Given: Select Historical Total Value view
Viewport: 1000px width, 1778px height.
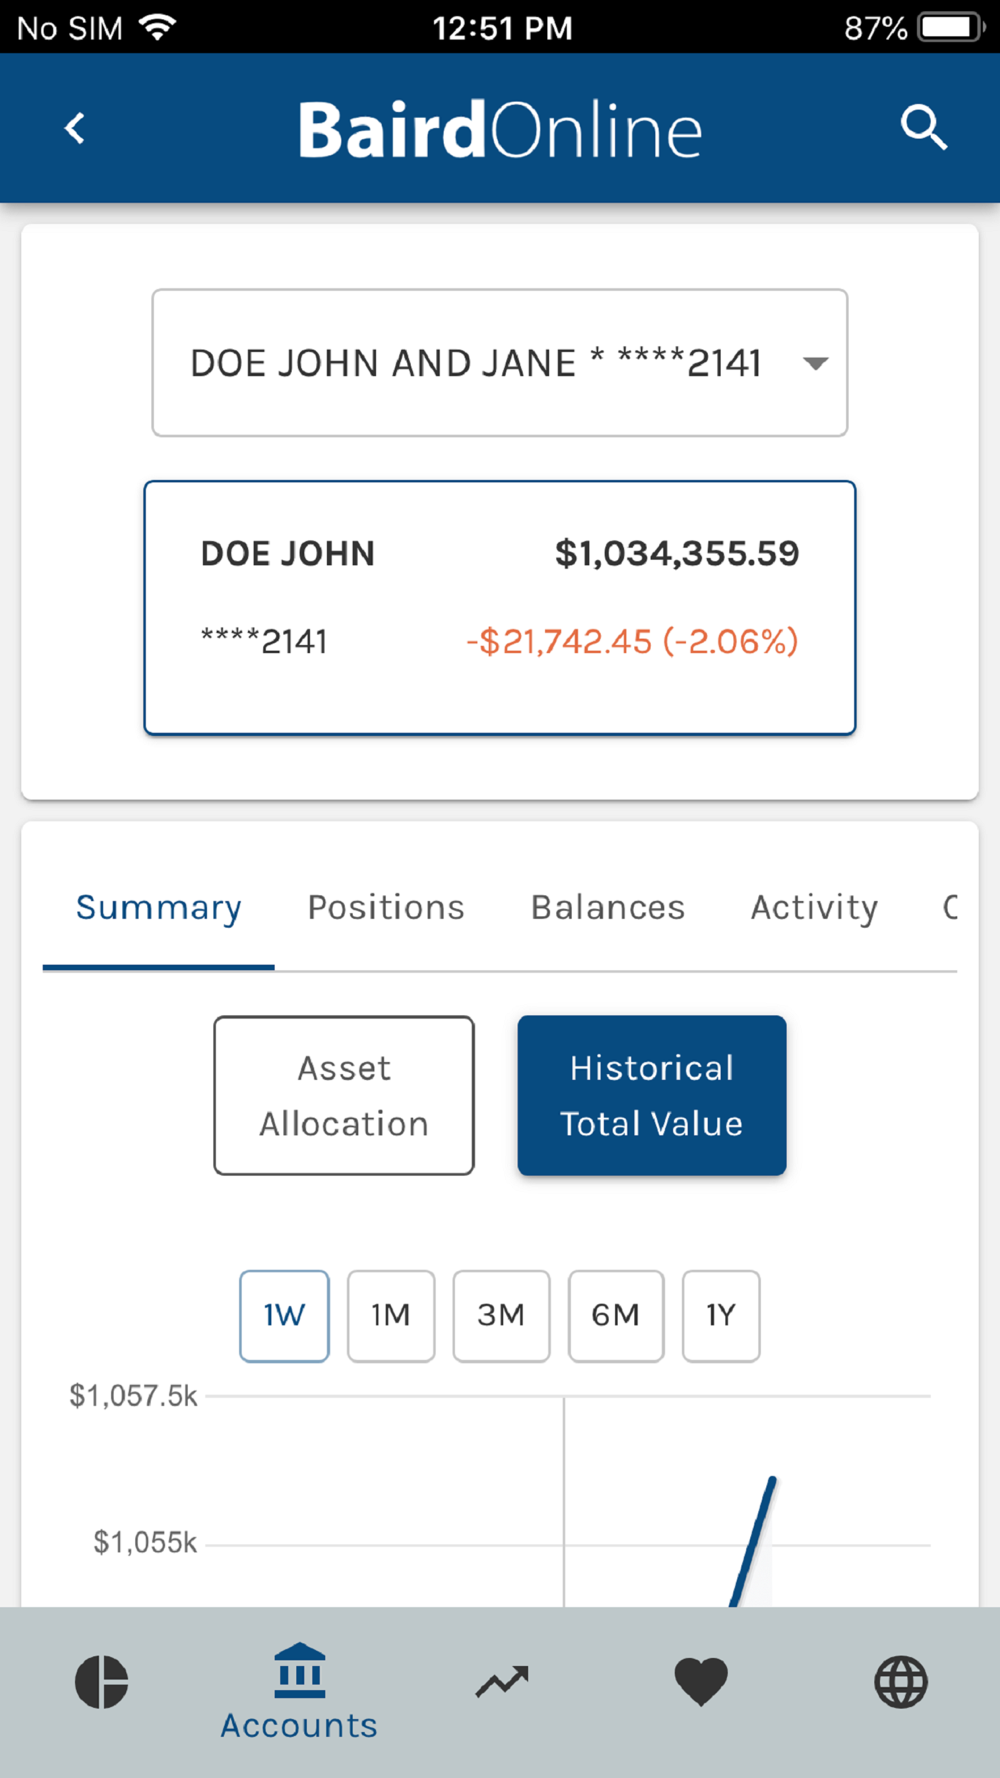Looking at the screenshot, I should [651, 1095].
